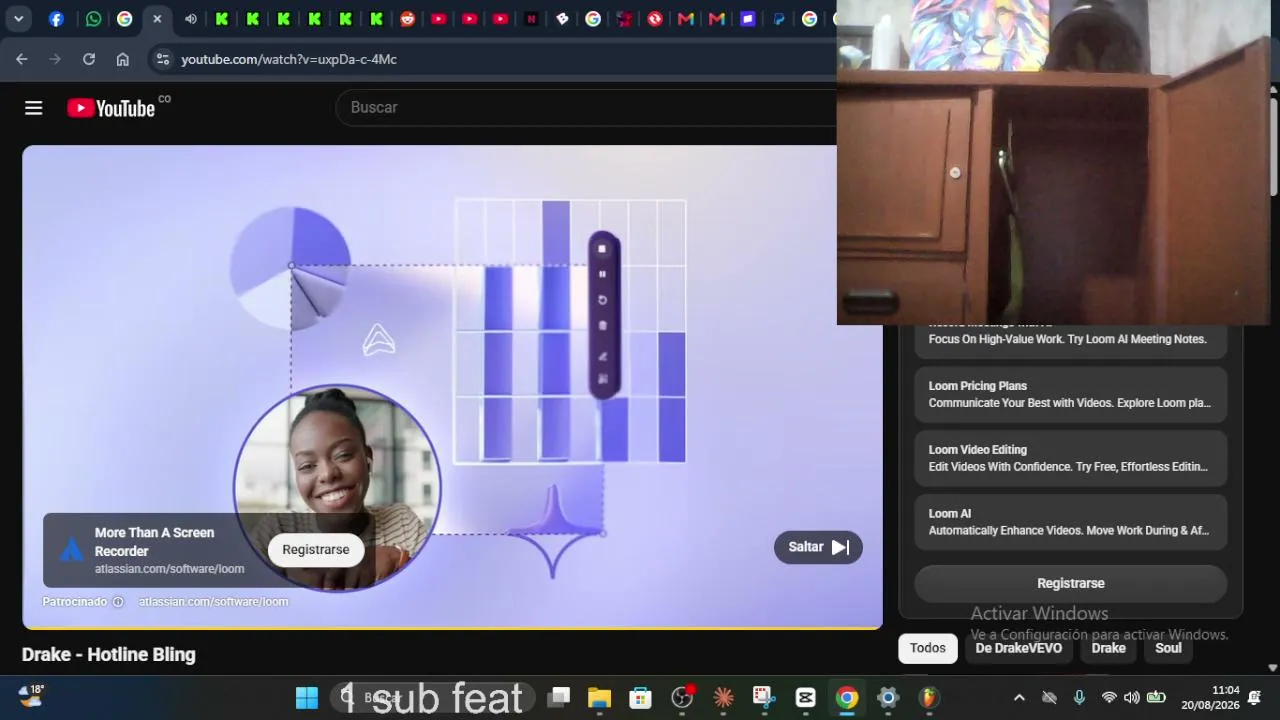Open the orange starburst app on taskbar
Viewport: 1280px width, 720px height.
click(723, 698)
